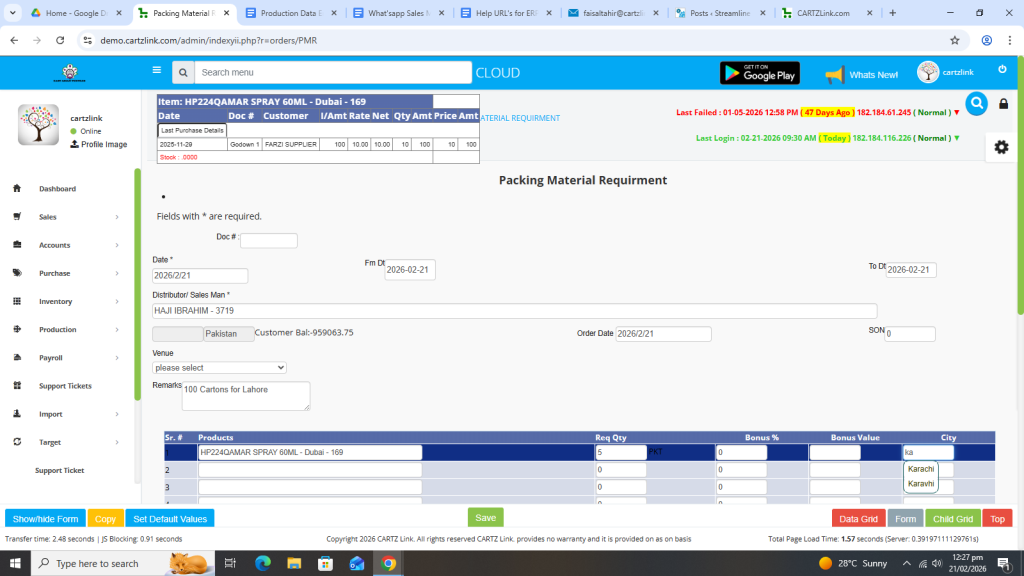1024x576 pixels.
Task: Click the lock icon at top right
Action: pos(1004,104)
